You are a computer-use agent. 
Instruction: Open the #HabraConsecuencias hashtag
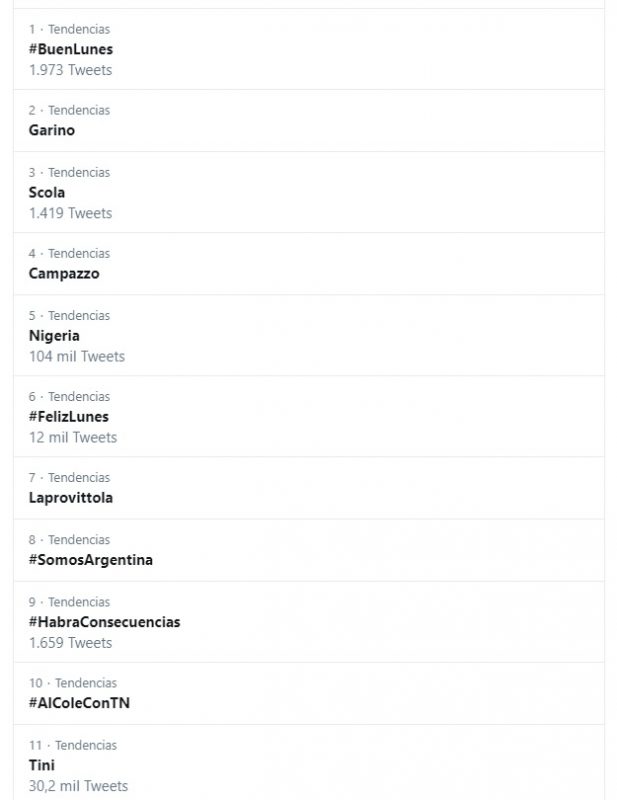(104, 621)
